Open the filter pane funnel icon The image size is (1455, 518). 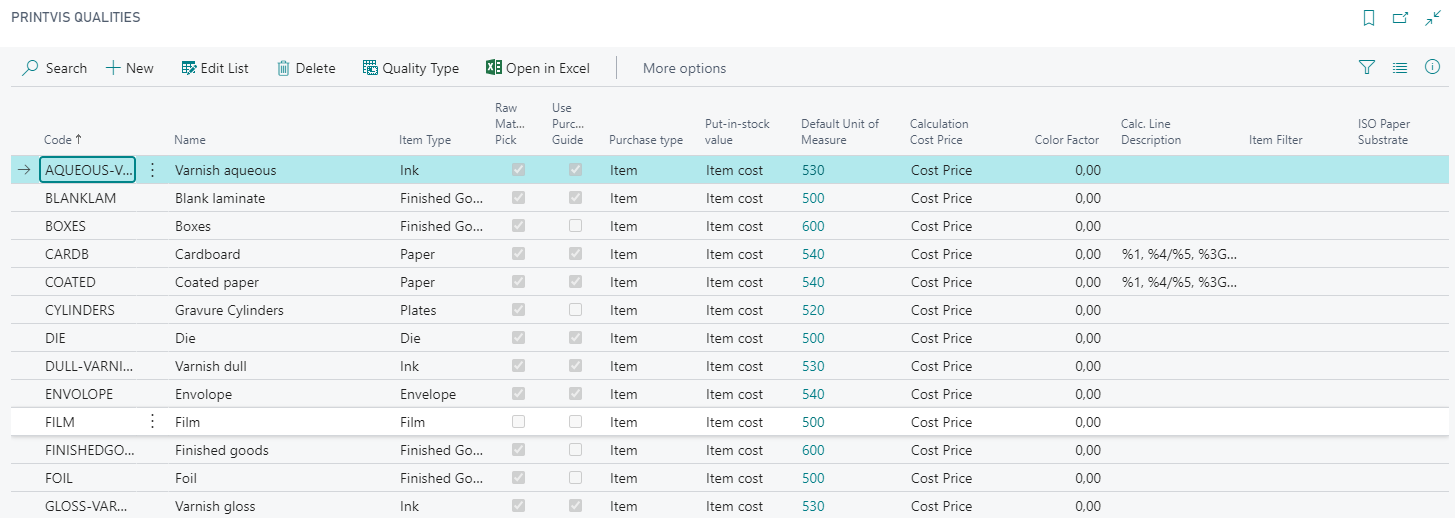click(x=1367, y=68)
